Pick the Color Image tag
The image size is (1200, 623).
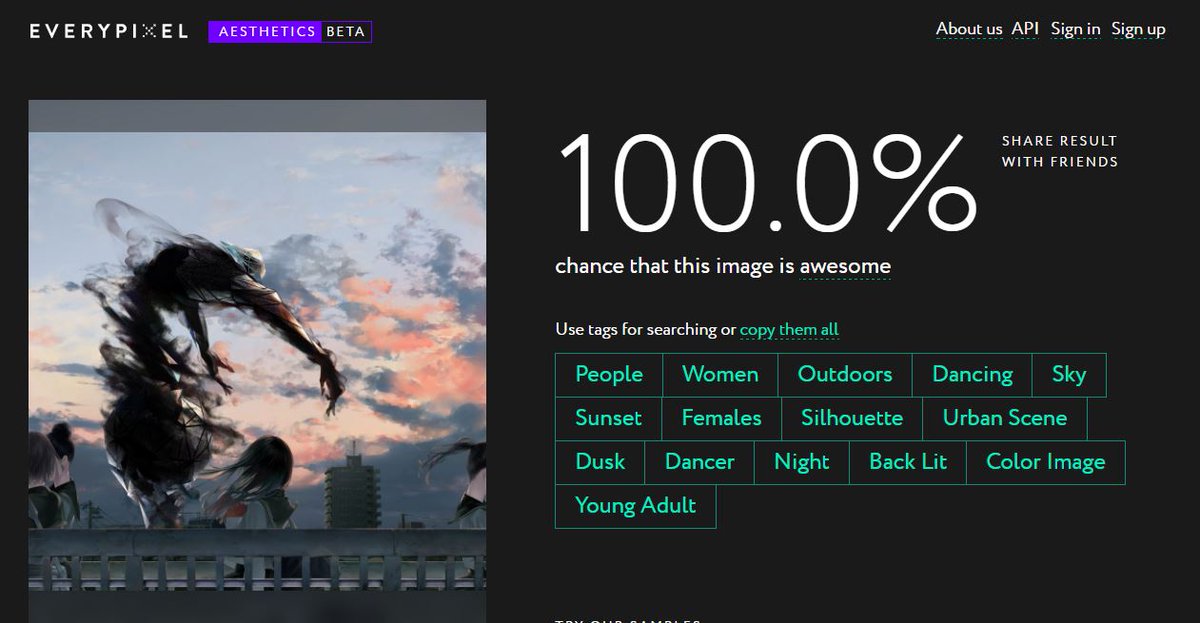pos(1046,463)
